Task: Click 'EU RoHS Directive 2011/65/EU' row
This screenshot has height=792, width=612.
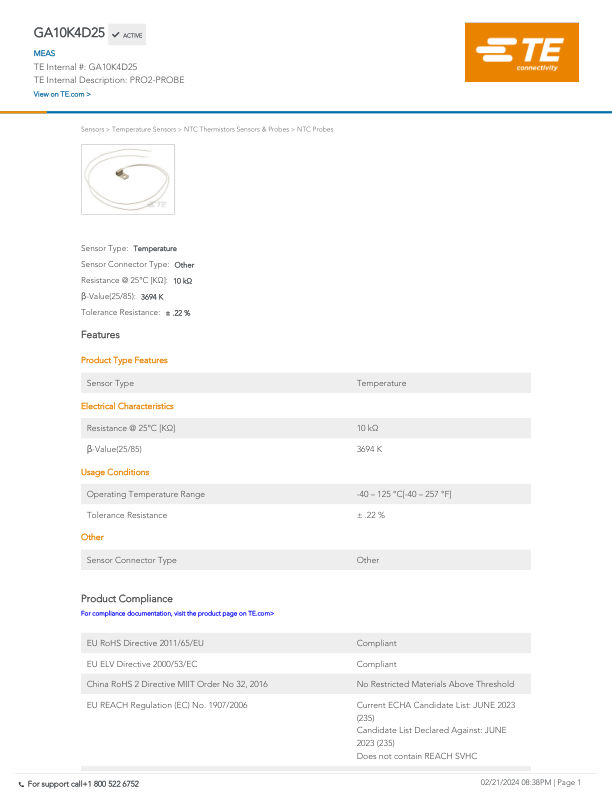Action: click(x=305, y=643)
